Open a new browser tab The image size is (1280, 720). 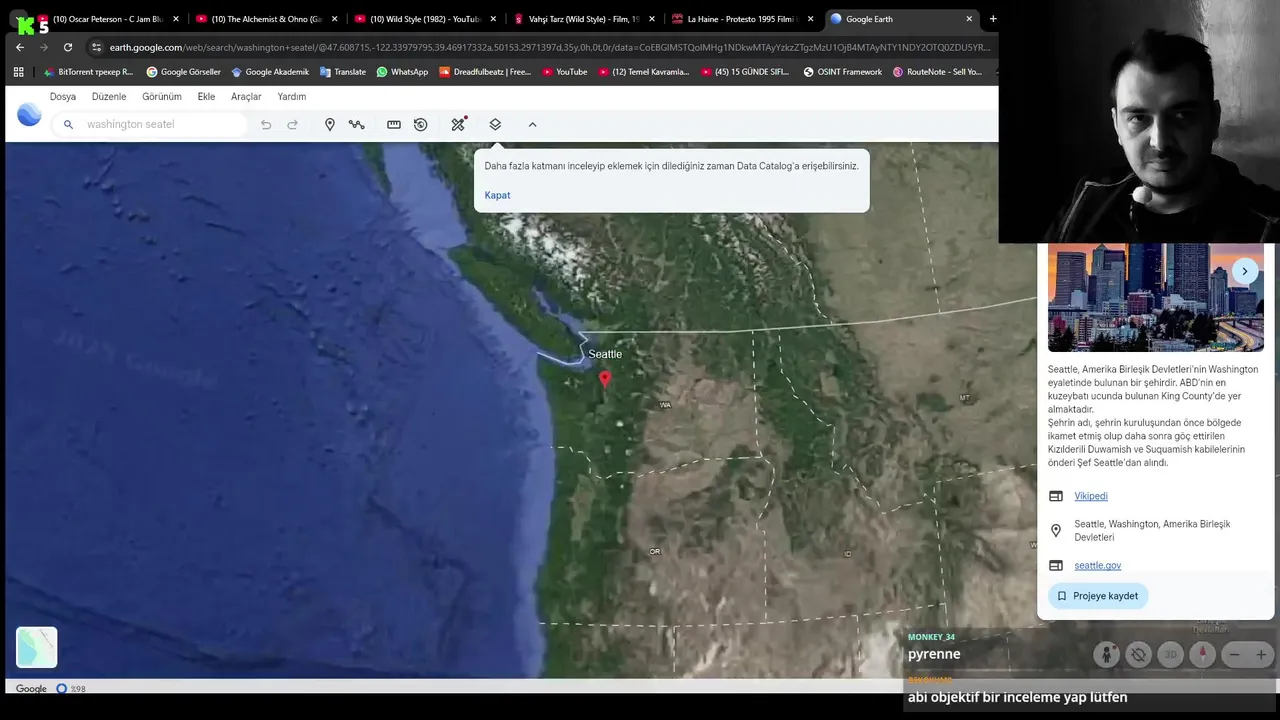point(993,19)
